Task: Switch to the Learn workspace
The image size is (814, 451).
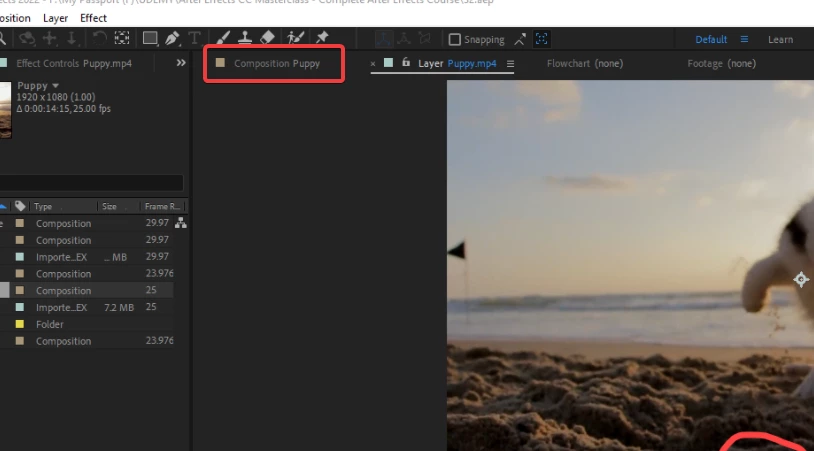Action: (x=780, y=39)
